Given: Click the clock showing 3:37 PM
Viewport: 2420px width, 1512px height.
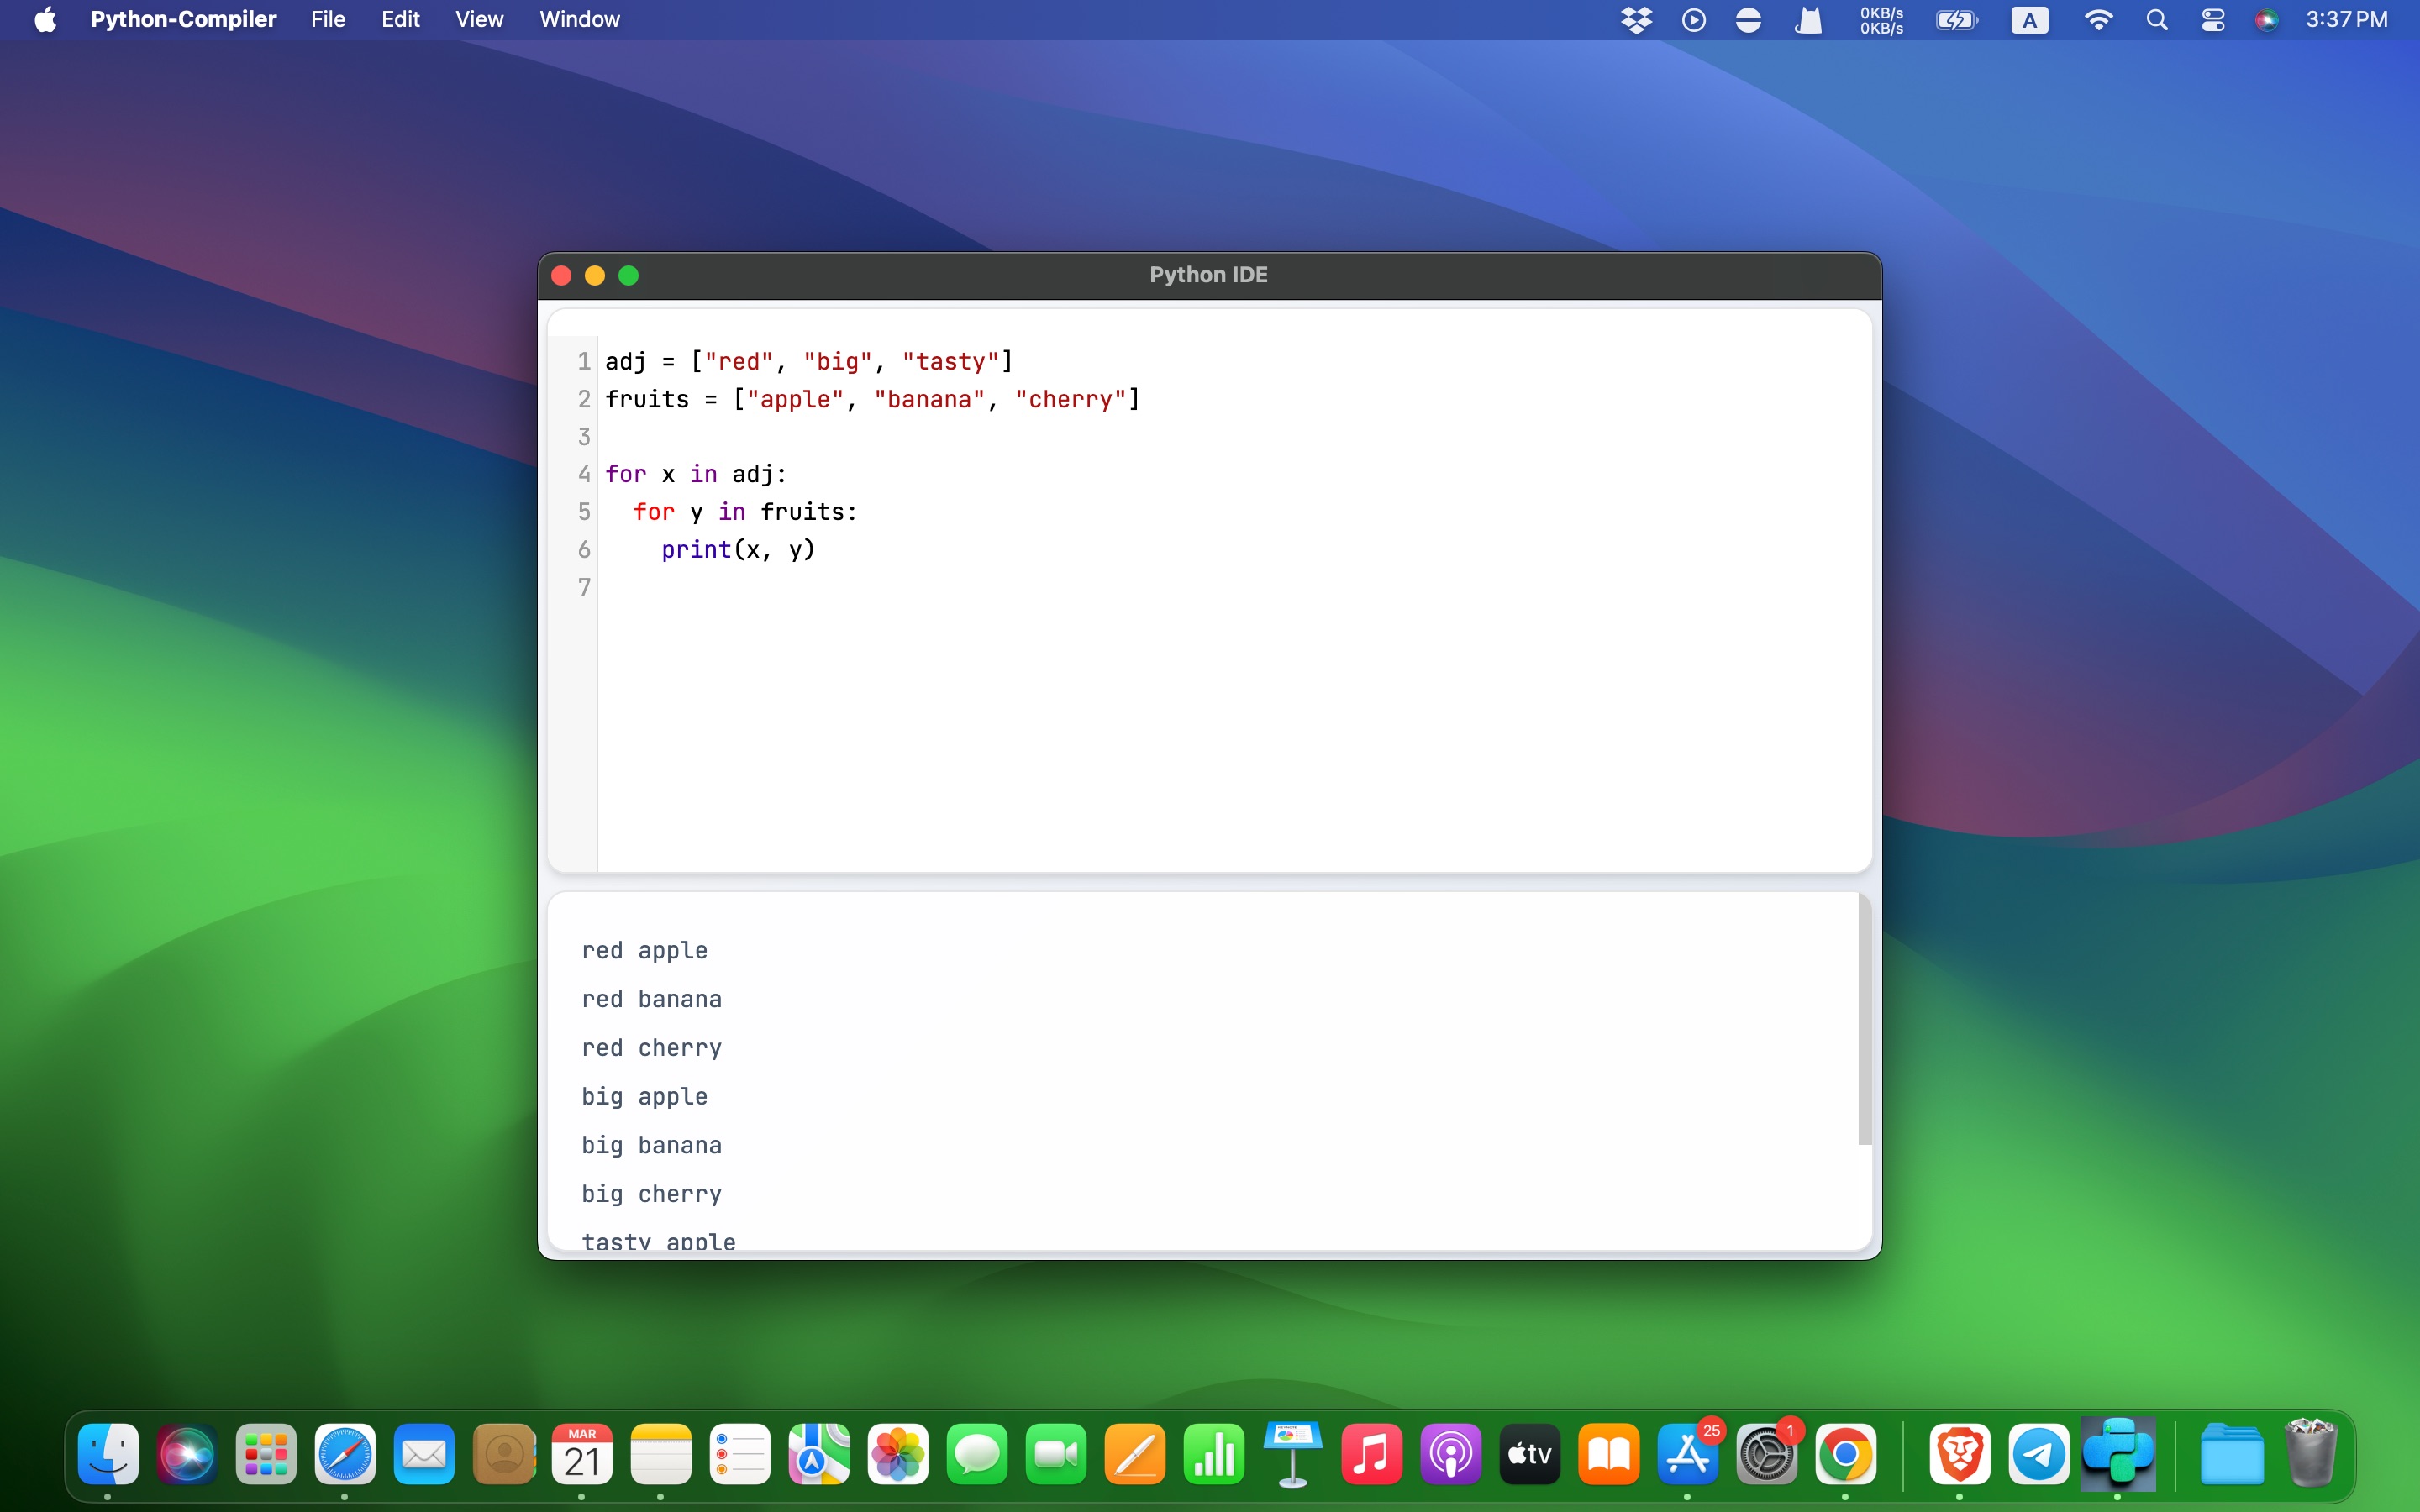Looking at the screenshot, I should (x=2346, y=20).
